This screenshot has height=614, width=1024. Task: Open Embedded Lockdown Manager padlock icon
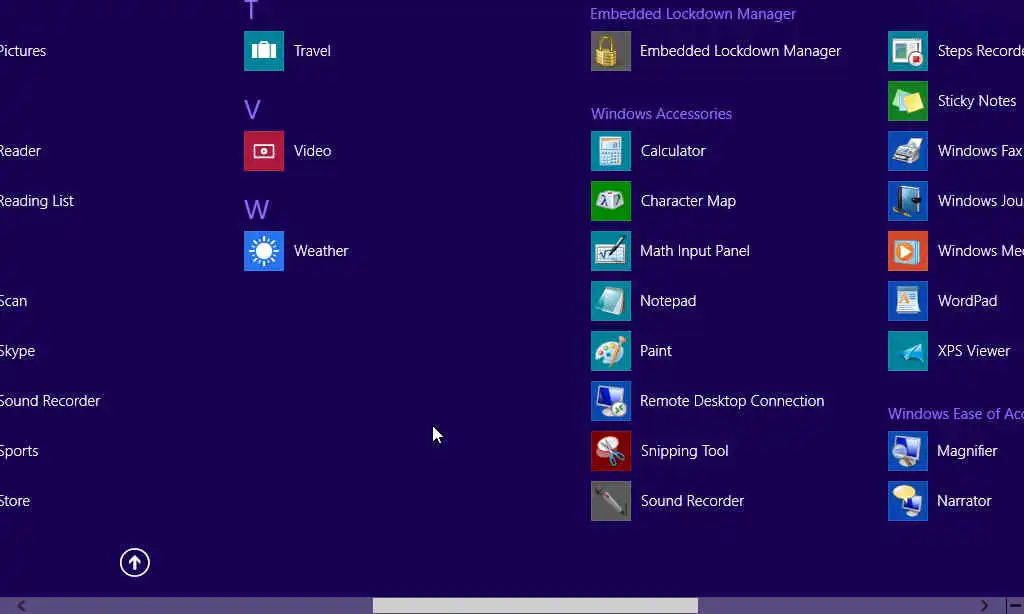[611, 51]
